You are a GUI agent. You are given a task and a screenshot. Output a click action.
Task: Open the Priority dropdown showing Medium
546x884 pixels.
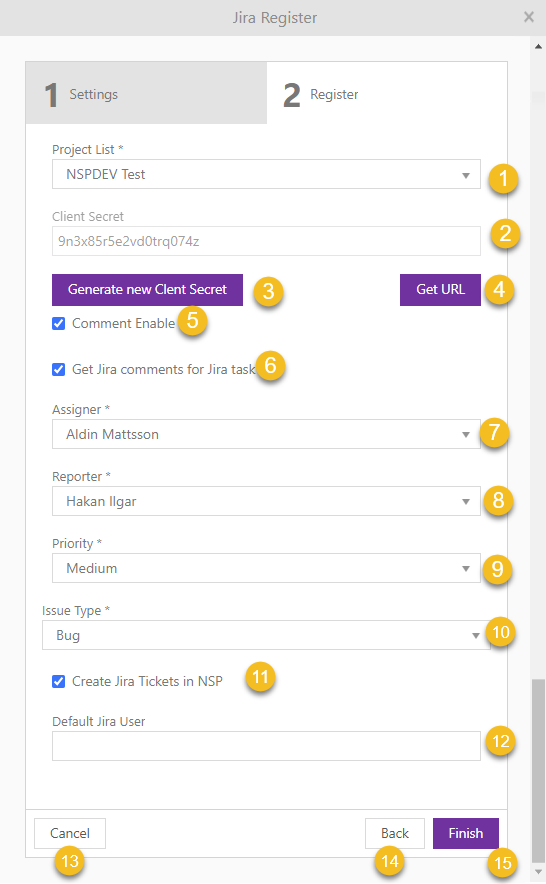pos(266,568)
